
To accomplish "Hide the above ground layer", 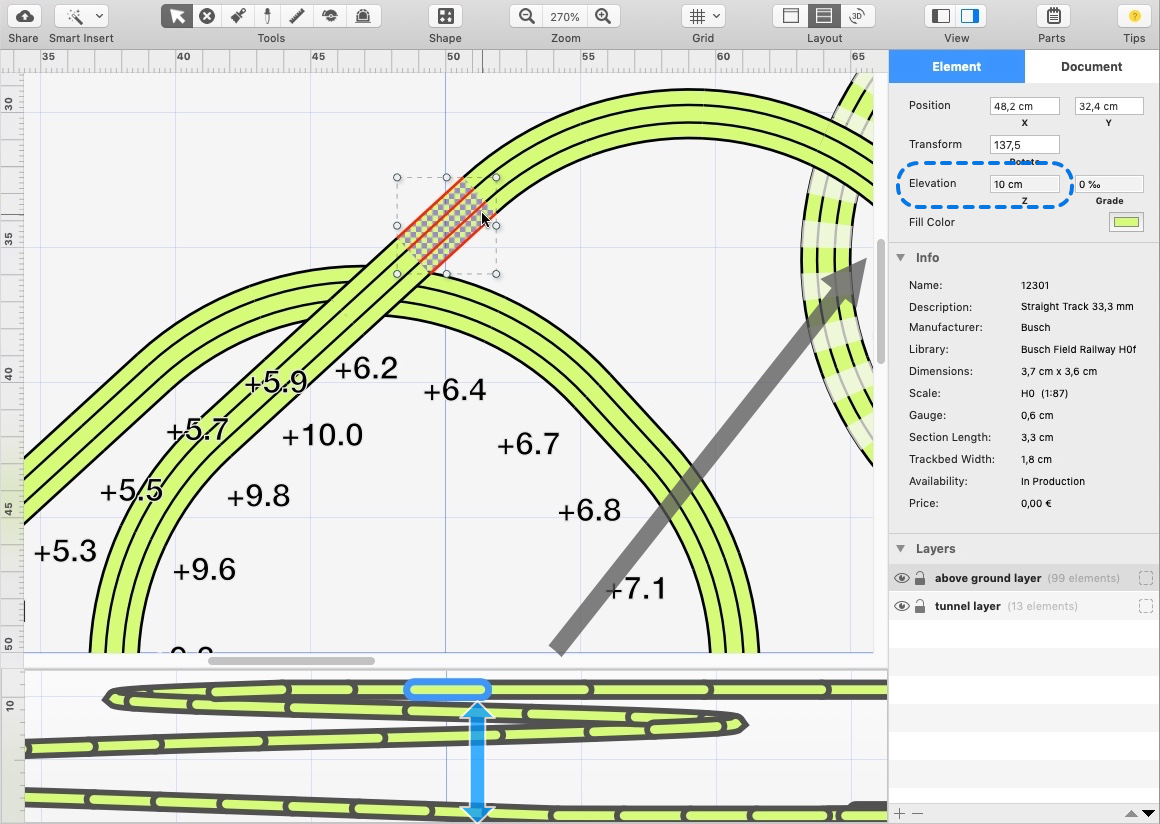I will click(x=901, y=578).
